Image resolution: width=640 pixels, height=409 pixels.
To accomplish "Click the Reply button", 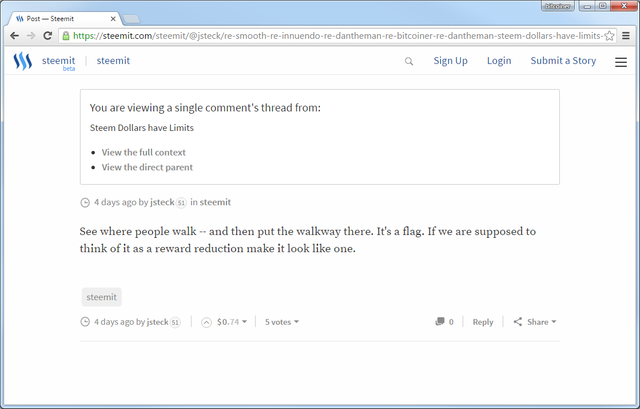I will (483, 322).
